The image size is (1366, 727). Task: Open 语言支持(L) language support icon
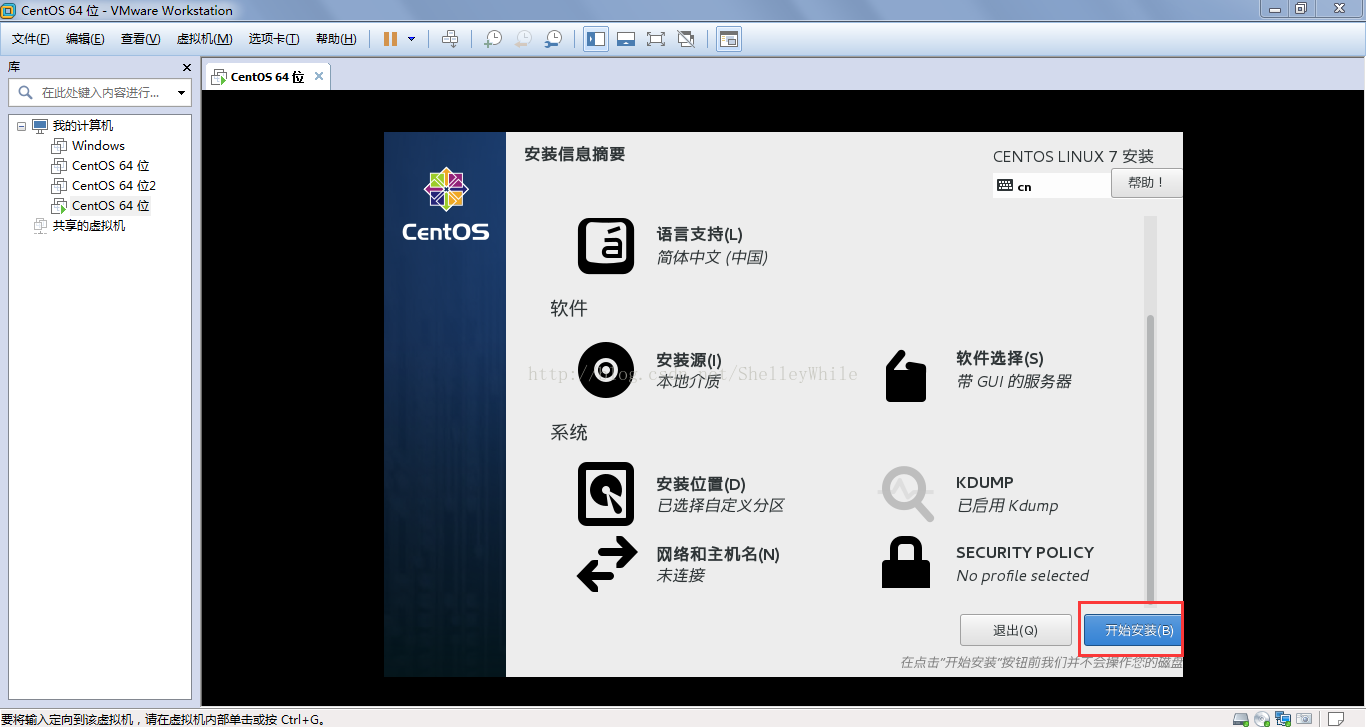[606, 246]
